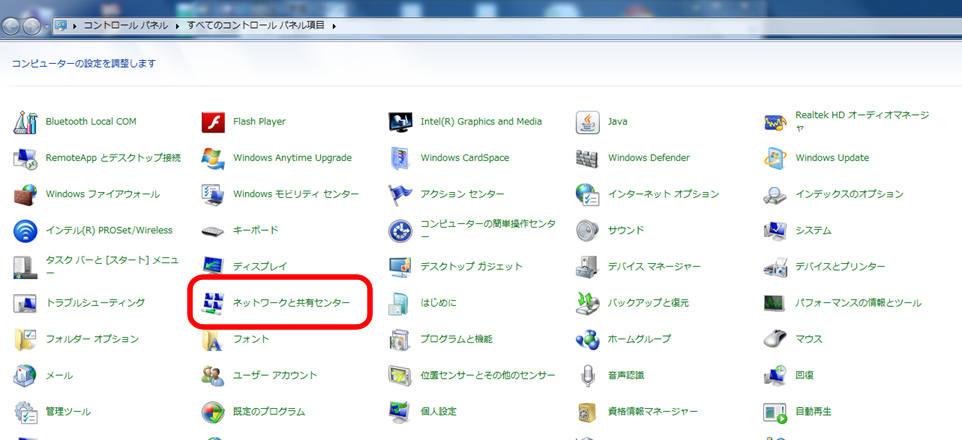Screen dimensions: 962x440
Task: Click the Windows Update icon
Action: 775,158
